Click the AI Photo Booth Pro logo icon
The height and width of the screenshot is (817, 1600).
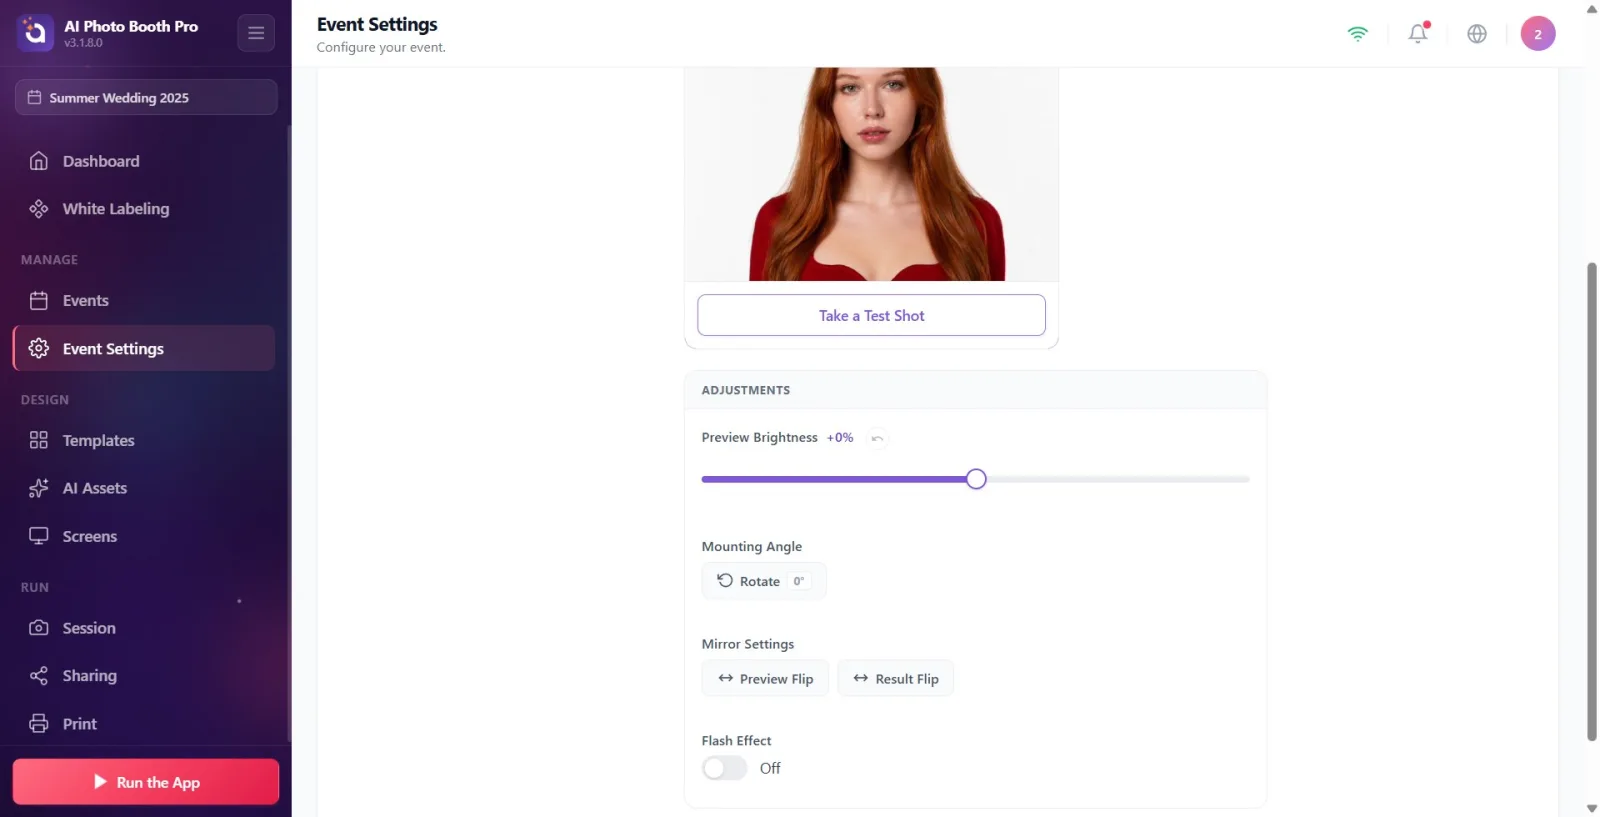point(35,33)
